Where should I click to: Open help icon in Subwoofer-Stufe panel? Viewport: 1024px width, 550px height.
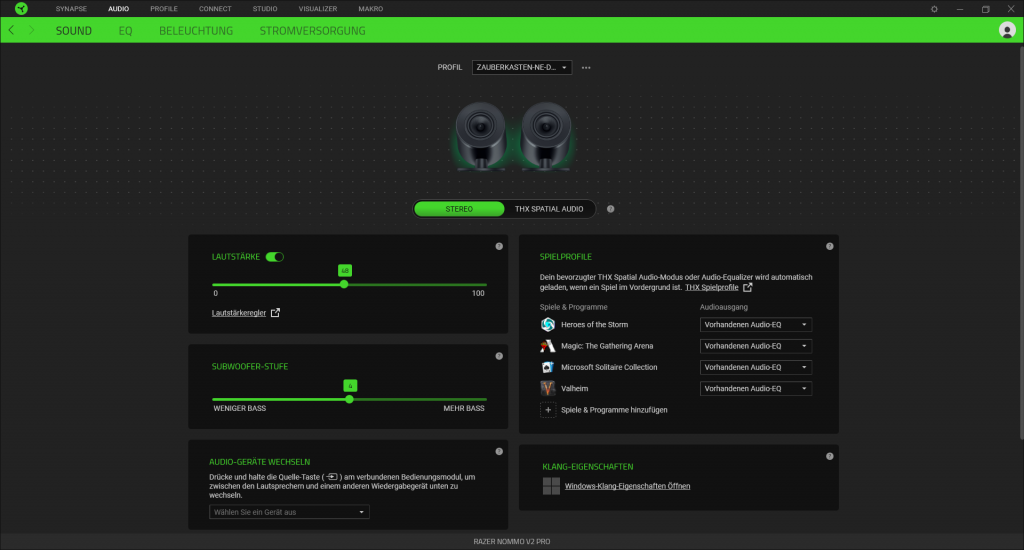[499, 356]
